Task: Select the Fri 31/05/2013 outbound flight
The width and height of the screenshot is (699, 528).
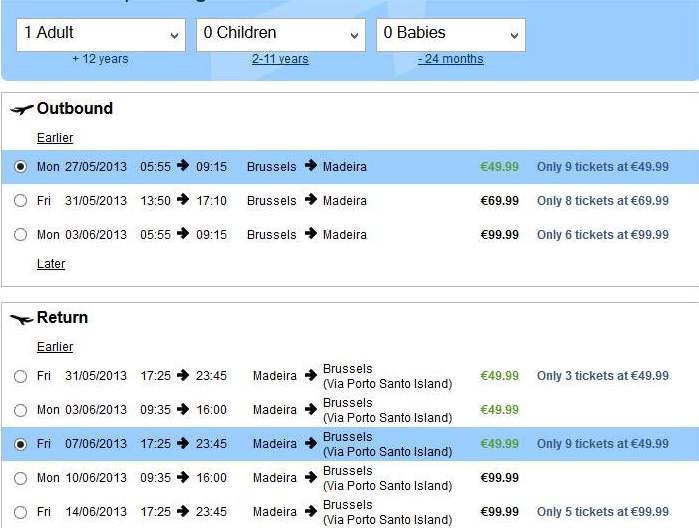Action: [x=21, y=201]
